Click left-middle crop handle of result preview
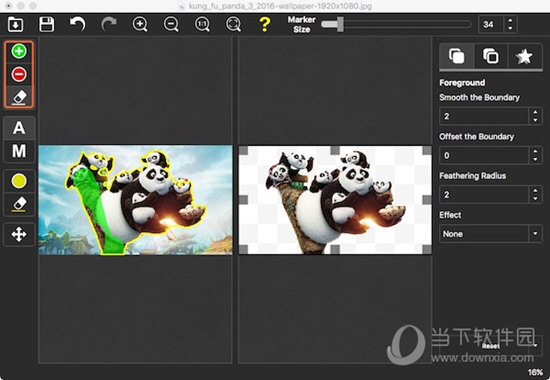This screenshot has width=550, height=380. coord(243,200)
